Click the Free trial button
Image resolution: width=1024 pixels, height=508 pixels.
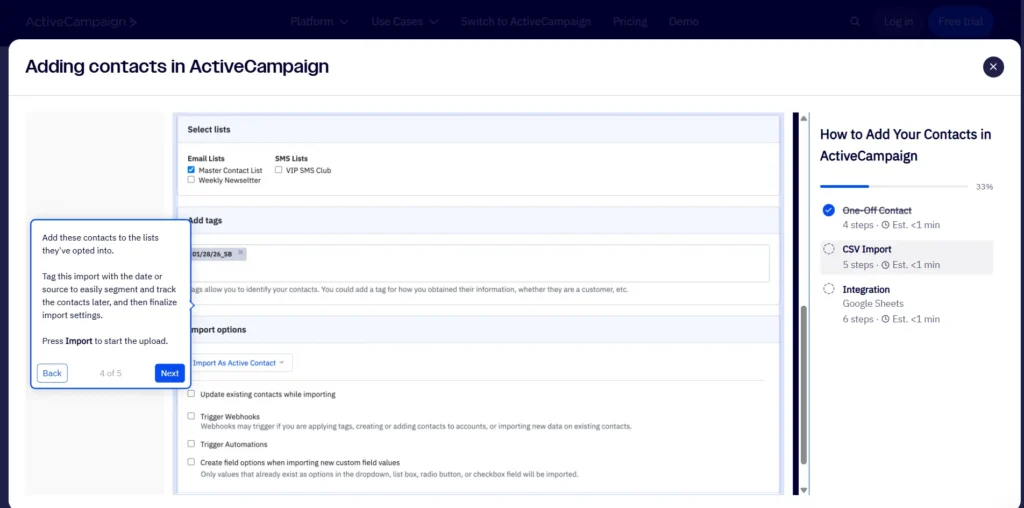960,22
